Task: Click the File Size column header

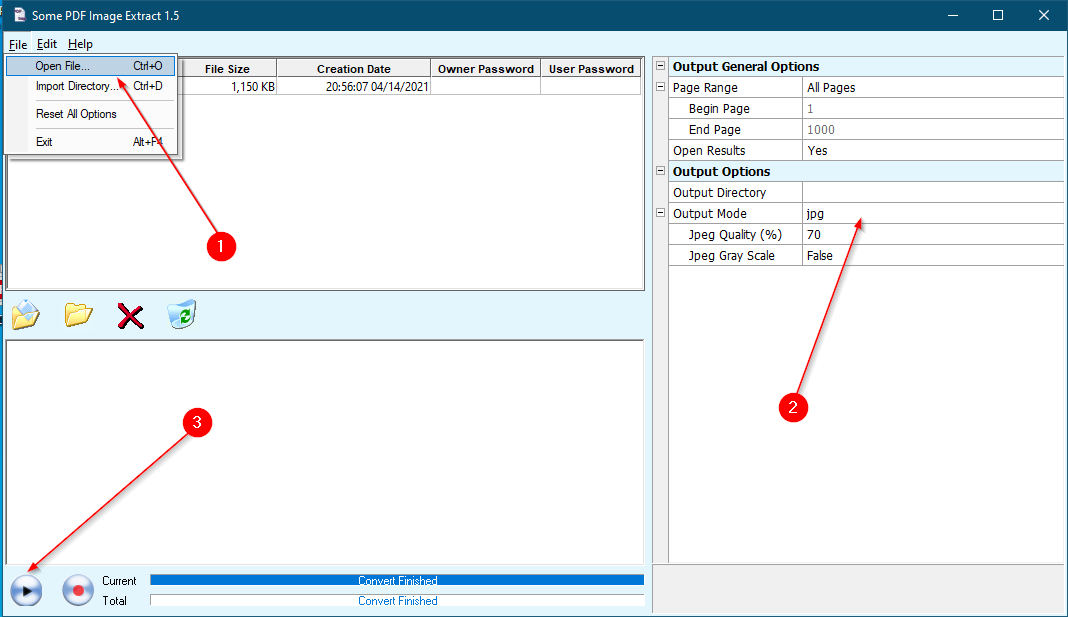Action: pos(227,69)
